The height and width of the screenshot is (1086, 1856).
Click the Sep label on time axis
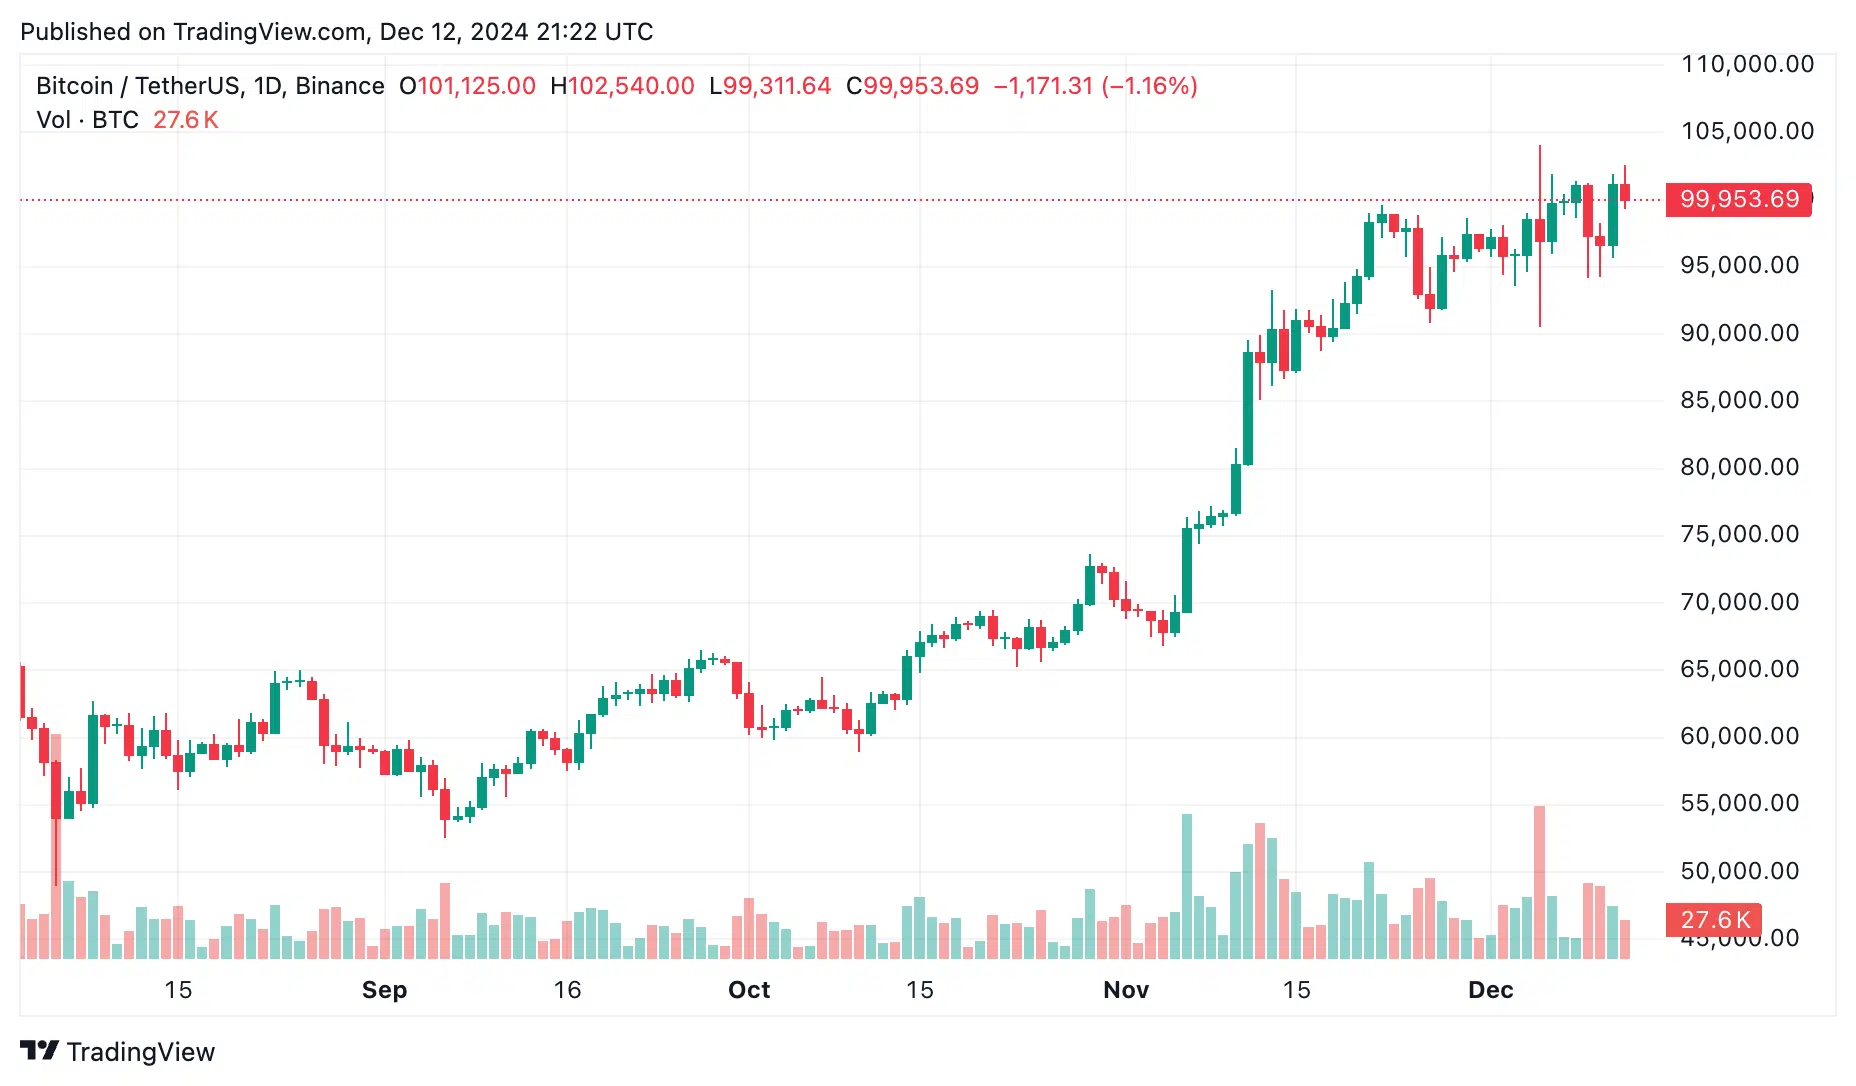(384, 990)
